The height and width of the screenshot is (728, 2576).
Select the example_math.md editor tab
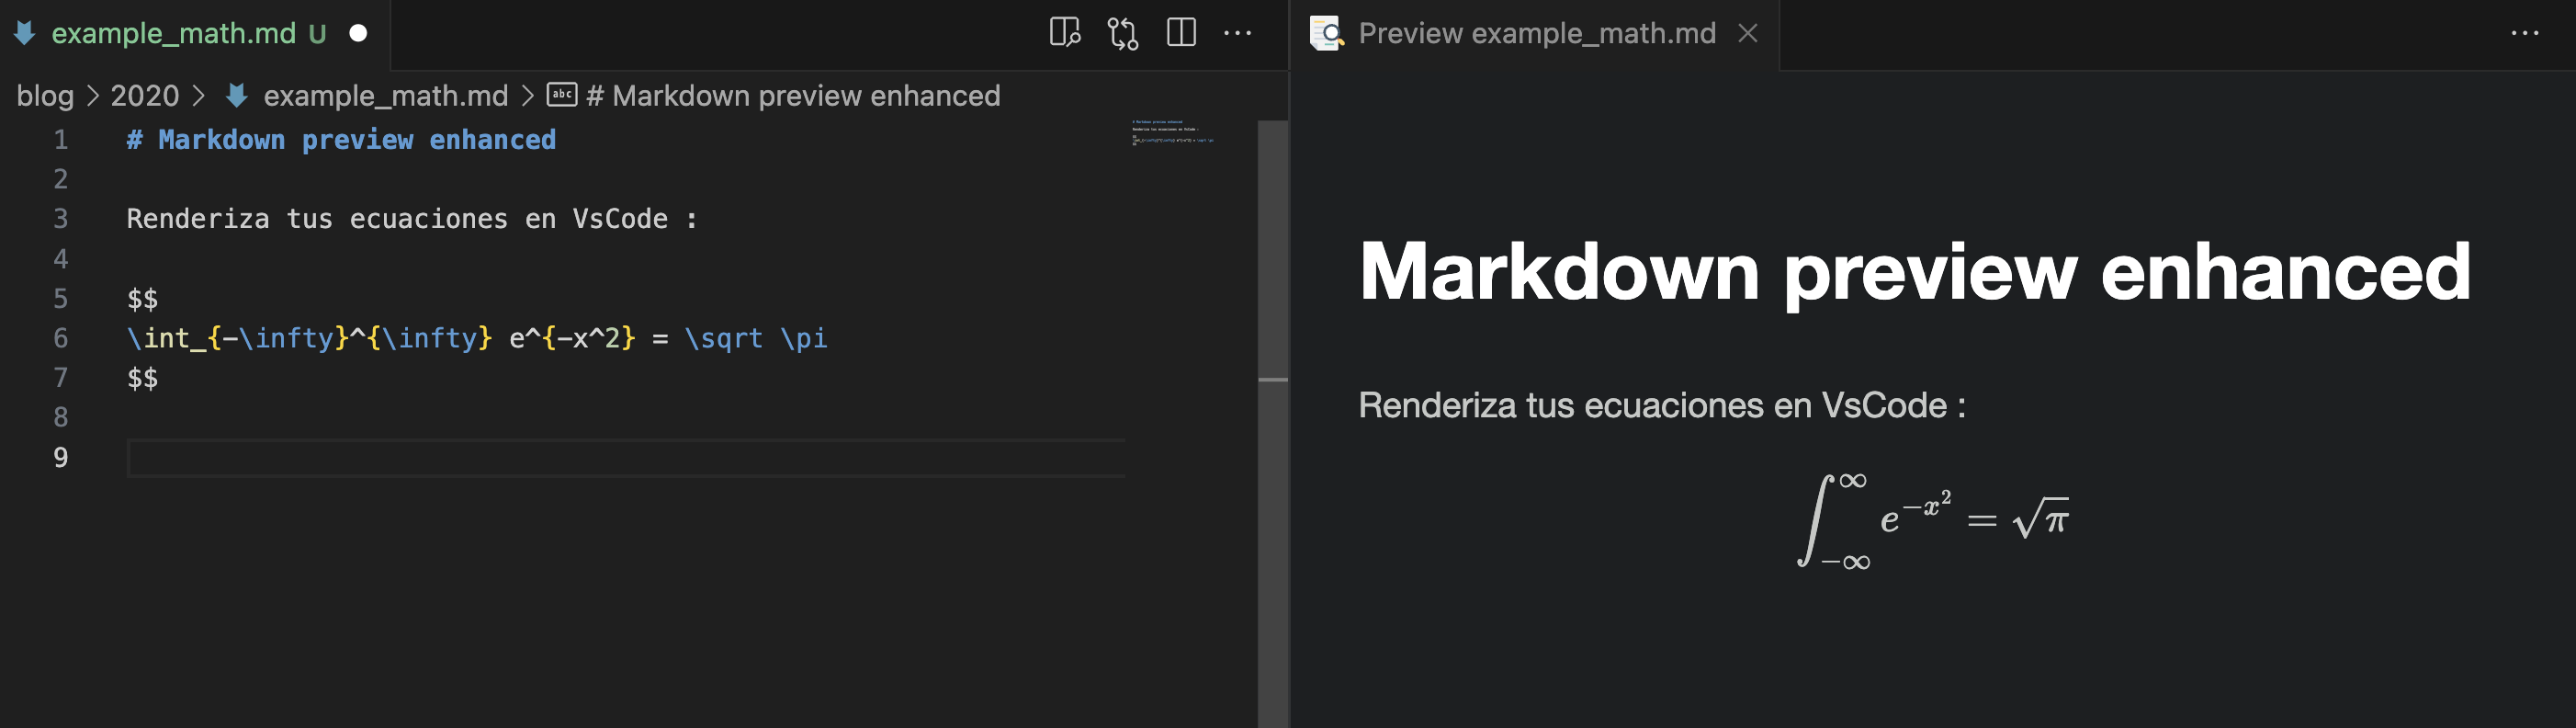tap(194, 34)
